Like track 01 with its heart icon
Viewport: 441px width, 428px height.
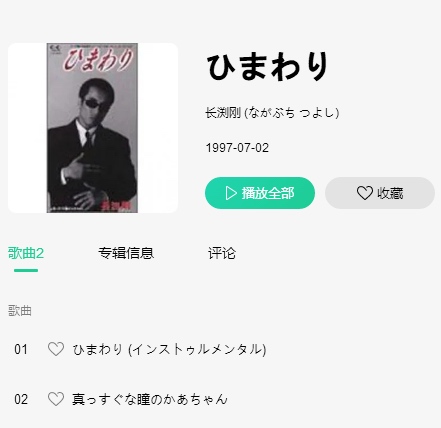(56, 349)
